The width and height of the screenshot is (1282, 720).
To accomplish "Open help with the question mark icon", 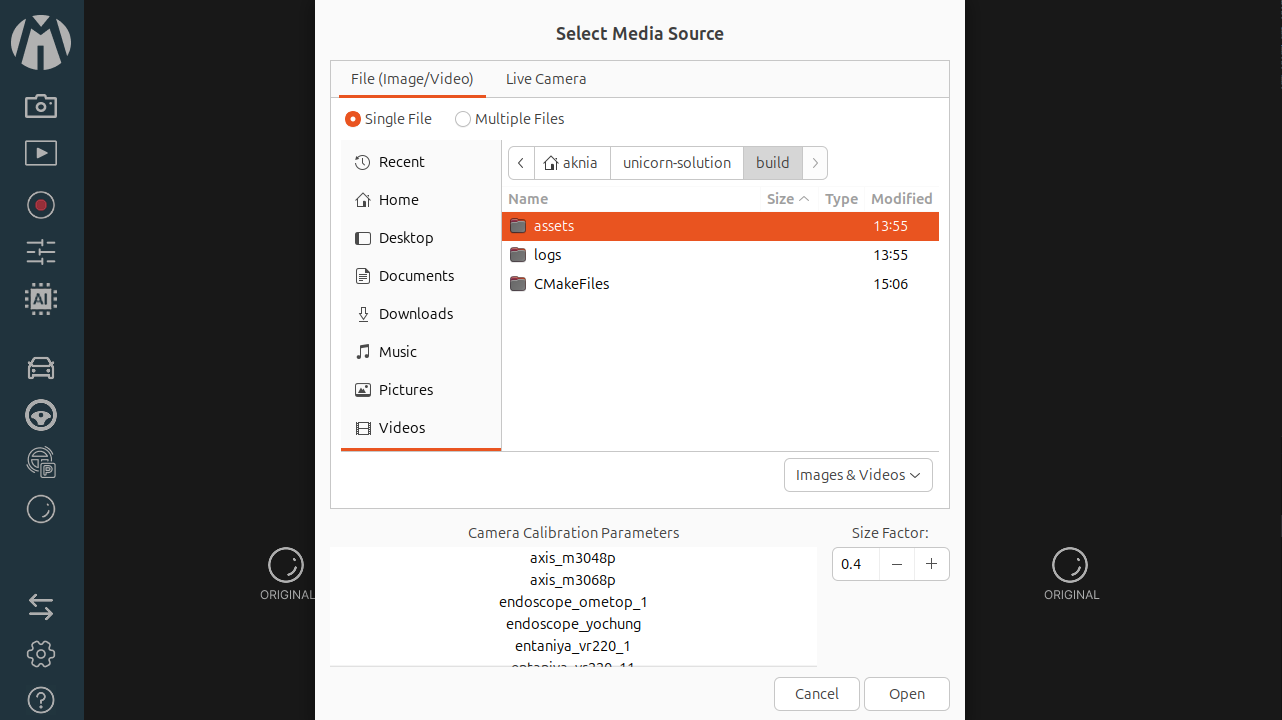I will pyautogui.click(x=41, y=700).
